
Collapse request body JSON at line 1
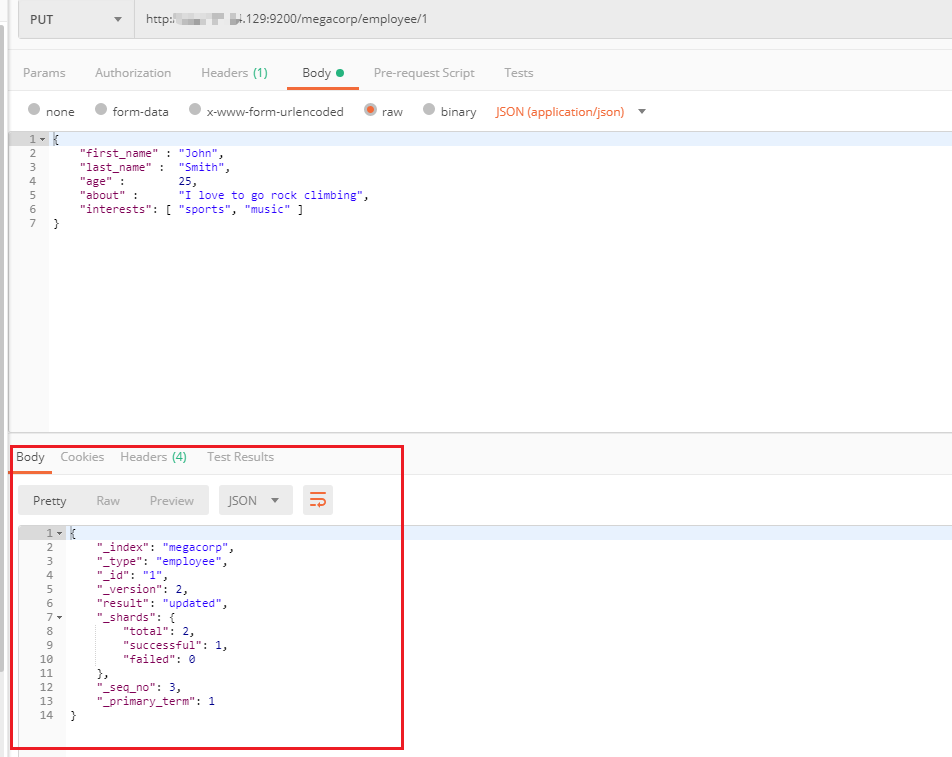point(42,139)
